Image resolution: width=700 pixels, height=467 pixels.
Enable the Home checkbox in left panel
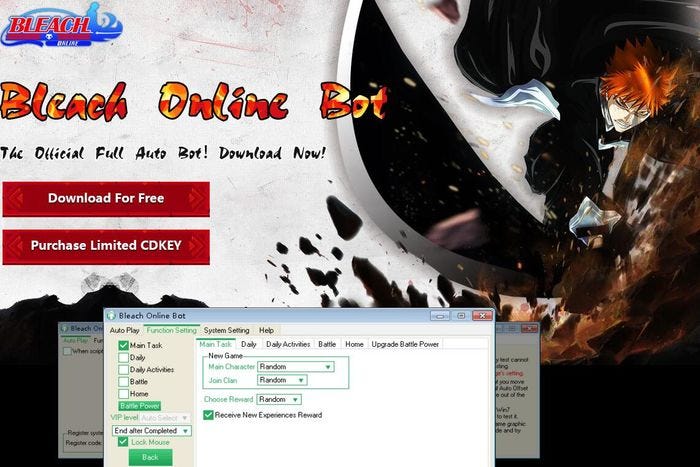point(124,394)
